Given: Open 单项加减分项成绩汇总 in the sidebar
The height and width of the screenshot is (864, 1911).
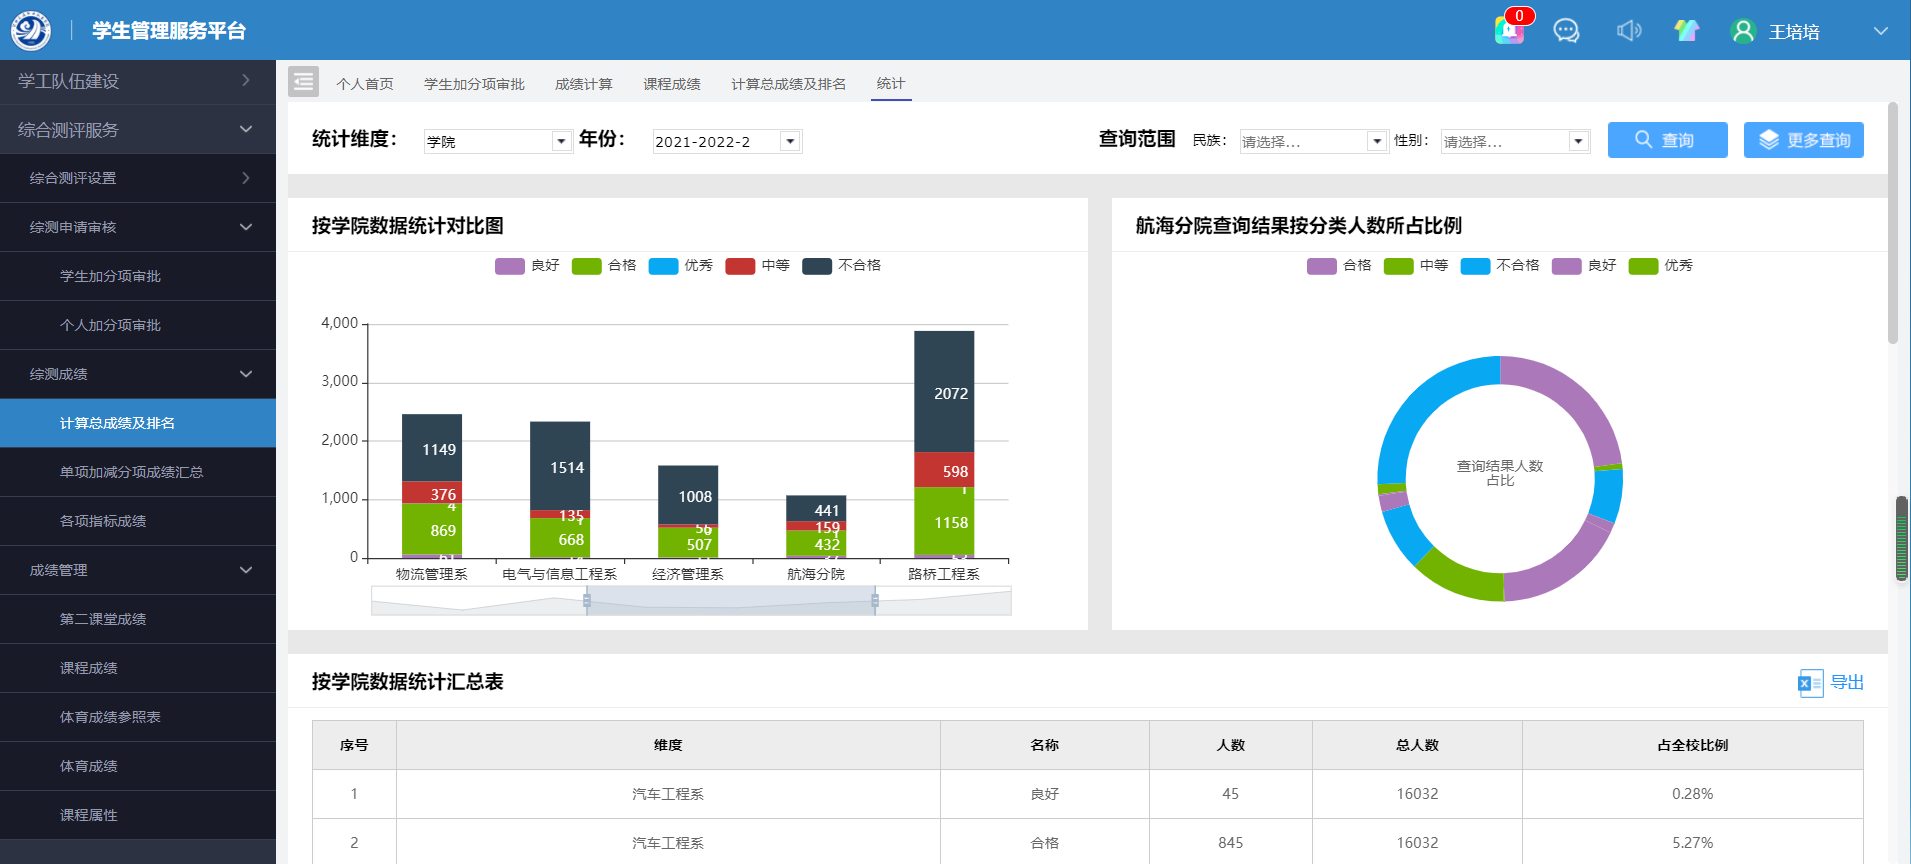Looking at the screenshot, I should (x=131, y=472).
